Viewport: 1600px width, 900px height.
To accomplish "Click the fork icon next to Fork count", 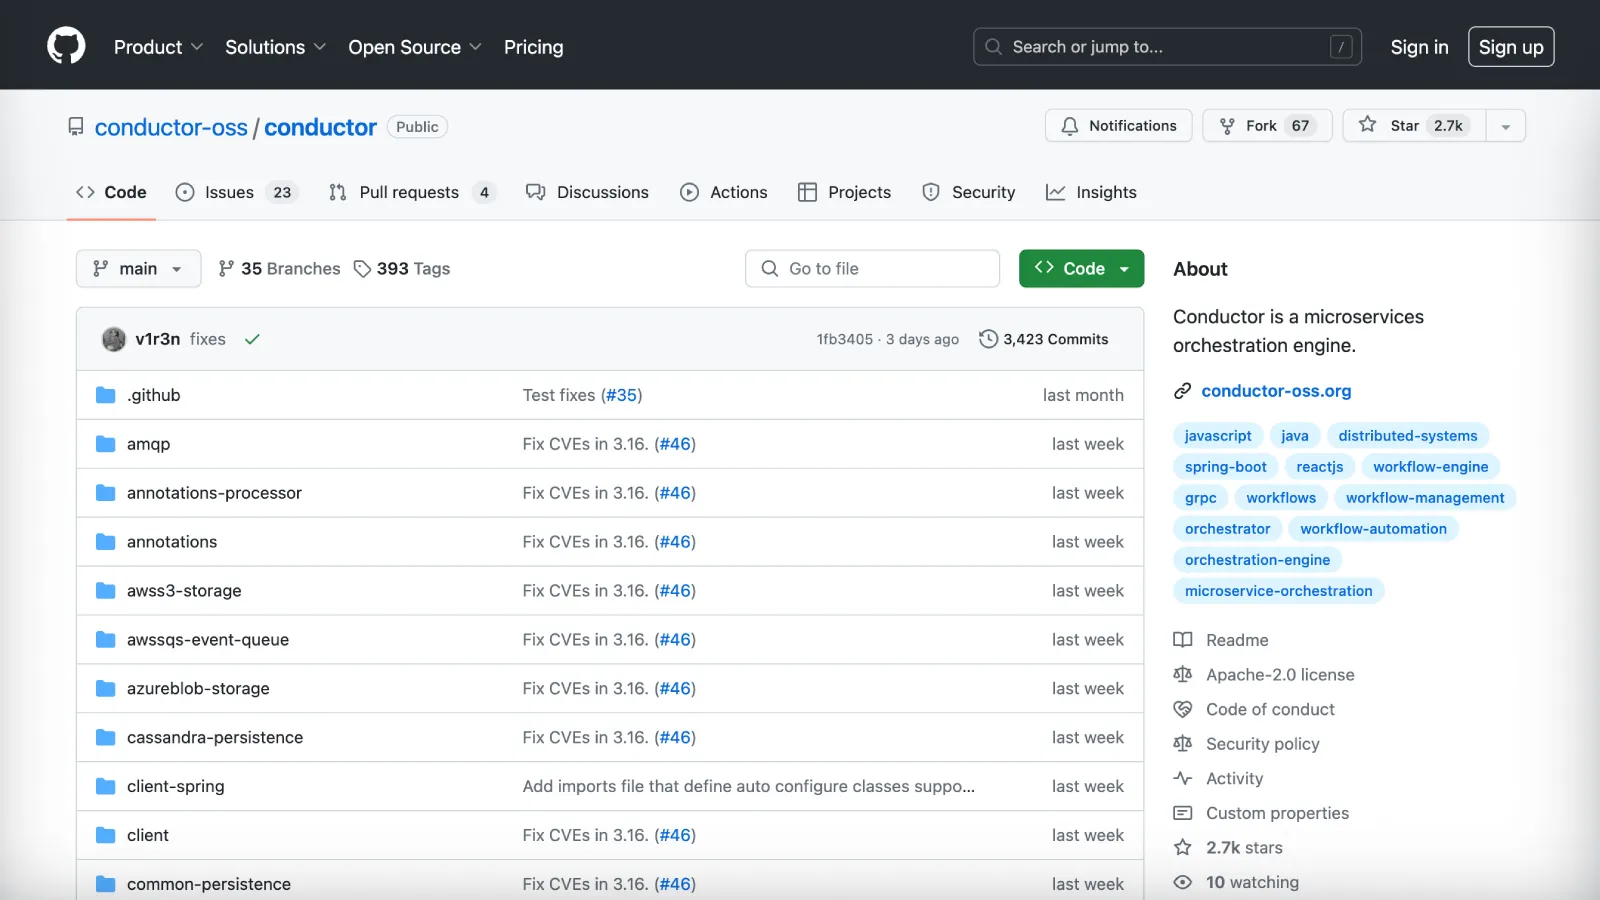I will coord(1227,126).
